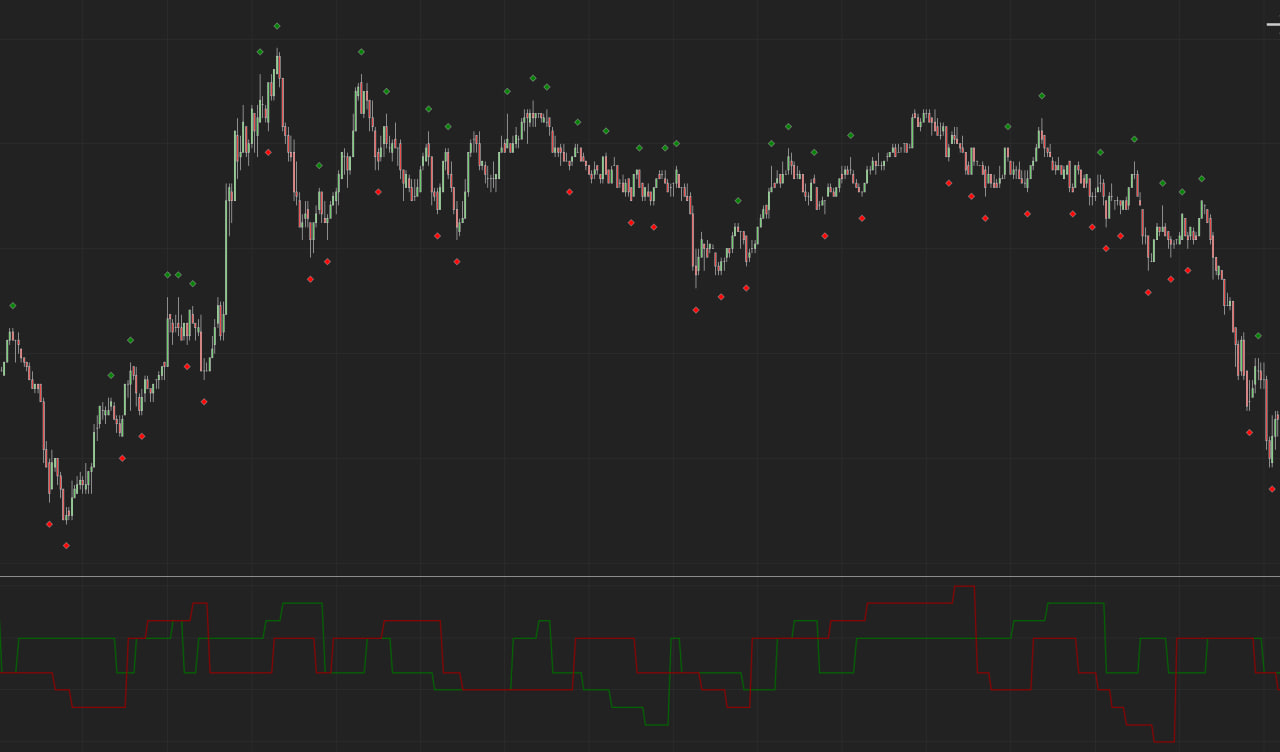Click the highest green diamond above the chart peak
1280x752 pixels.
tap(277, 26)
